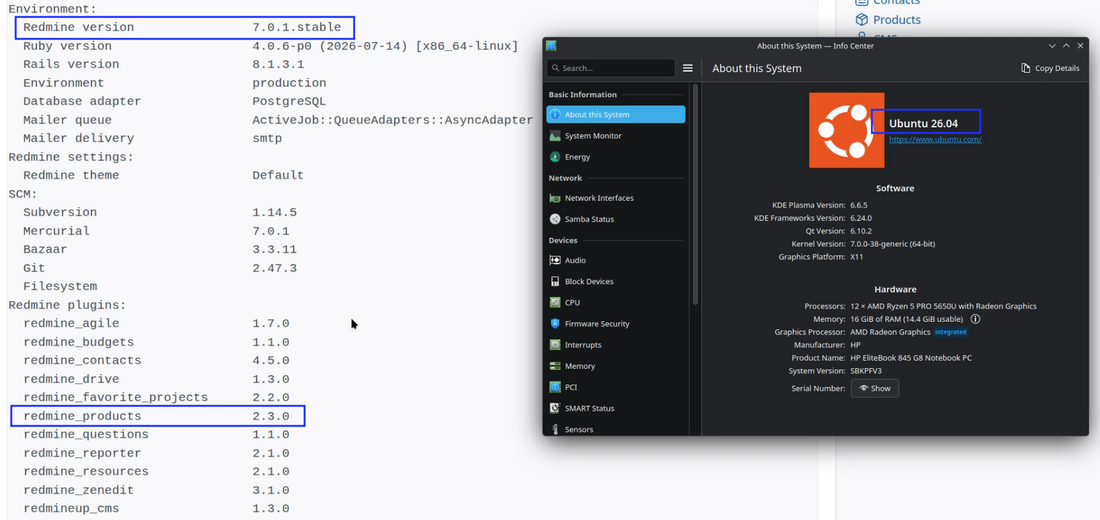
Task: Click the Environment value 'production'
Action: pyautogui.click(x=289, y=83)
